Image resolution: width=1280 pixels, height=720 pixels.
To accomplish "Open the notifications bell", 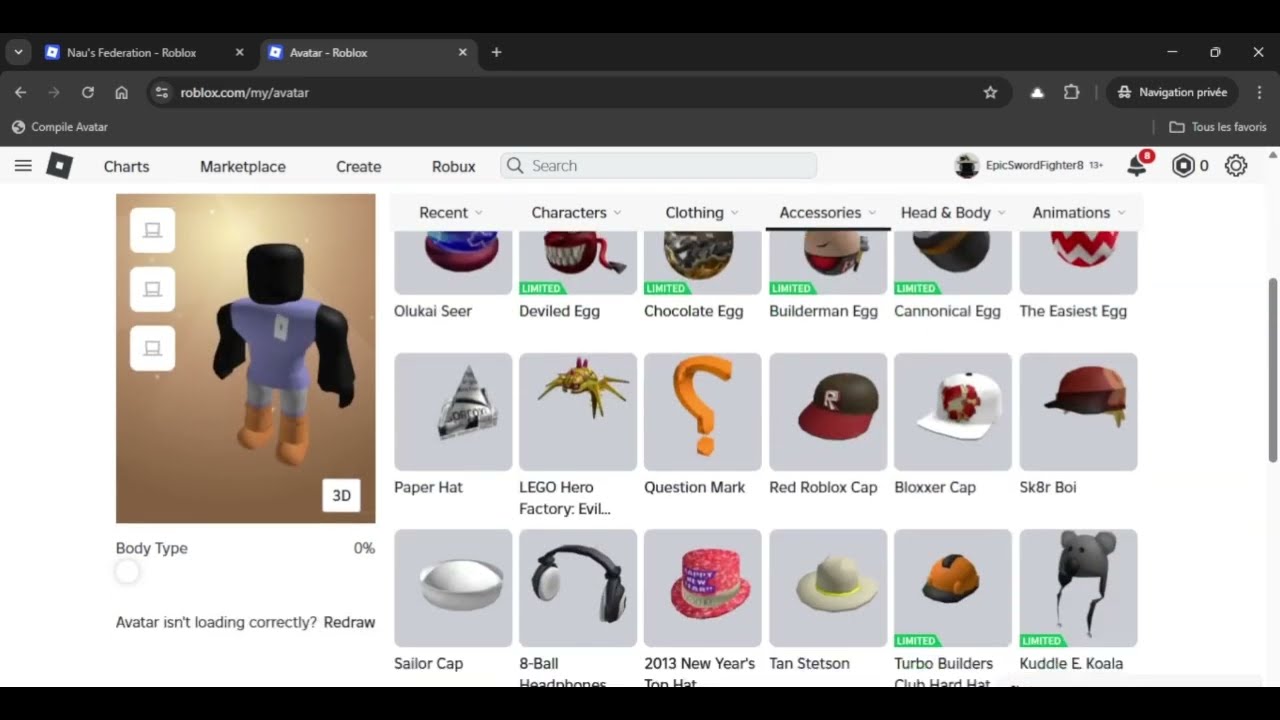I will (x=1137, y=166).
